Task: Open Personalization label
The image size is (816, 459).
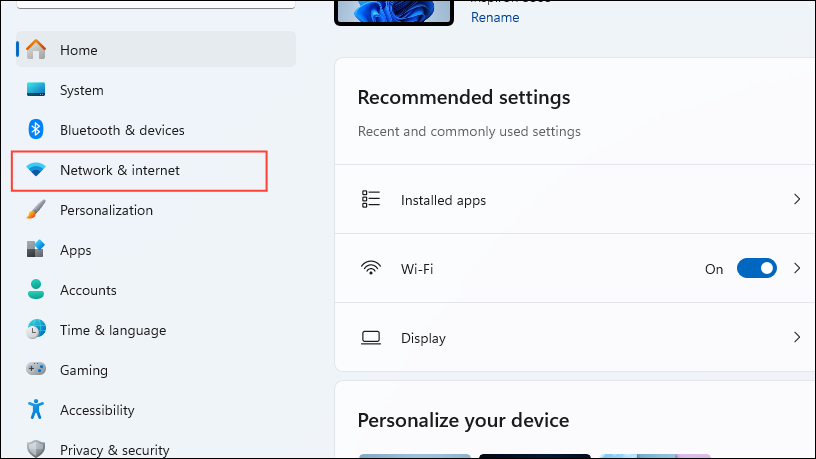Action: 107,210
